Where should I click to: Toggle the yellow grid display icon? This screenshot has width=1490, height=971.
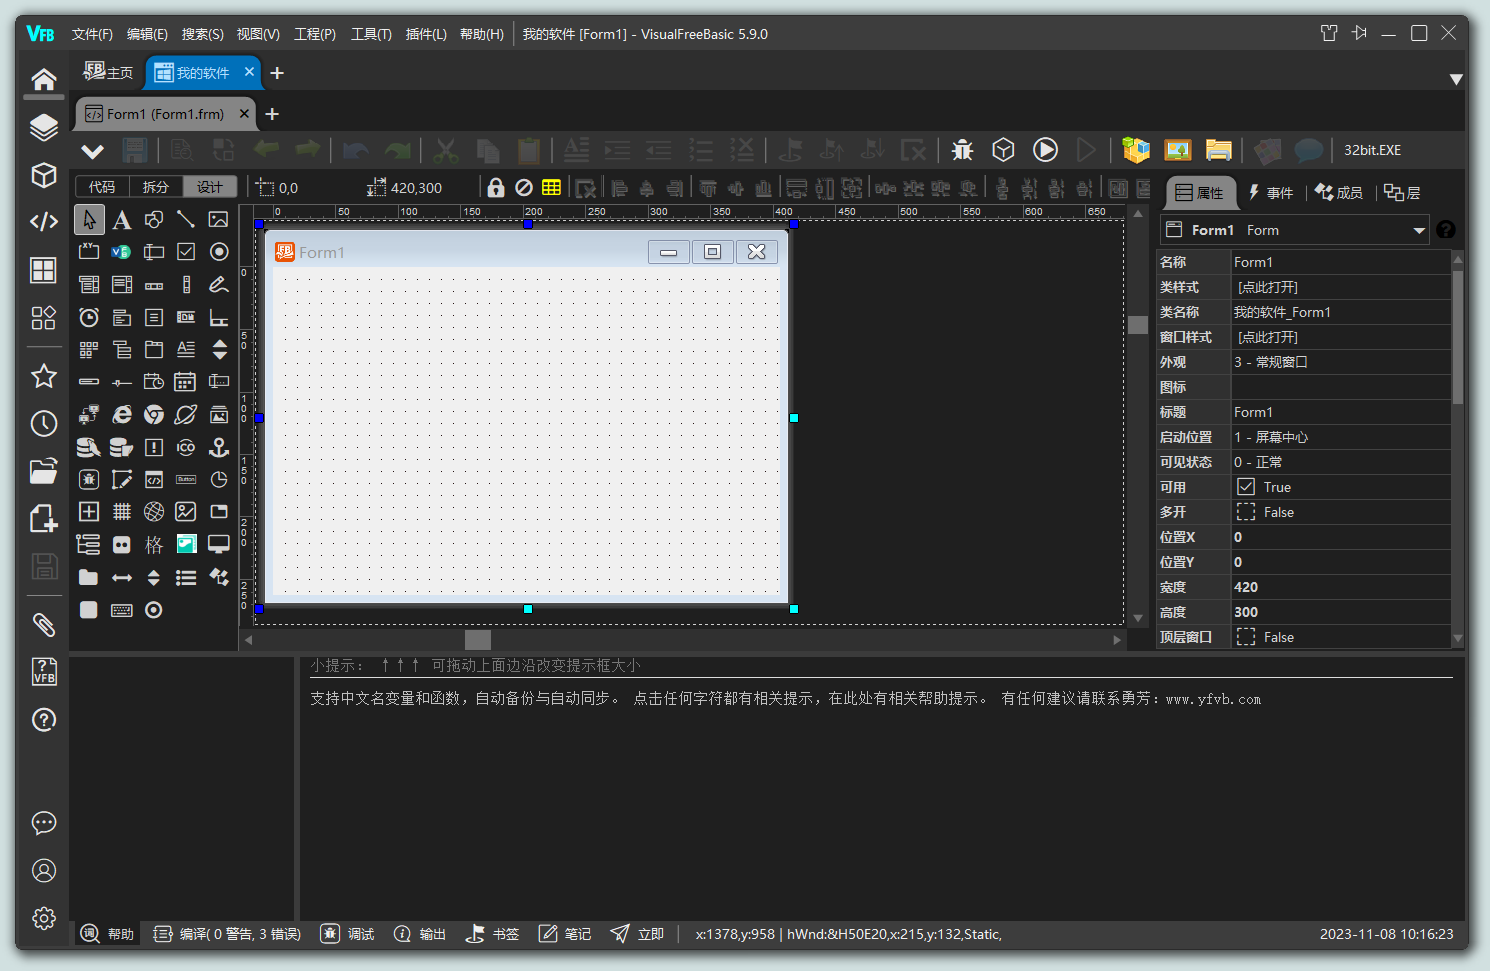[551, 188]
